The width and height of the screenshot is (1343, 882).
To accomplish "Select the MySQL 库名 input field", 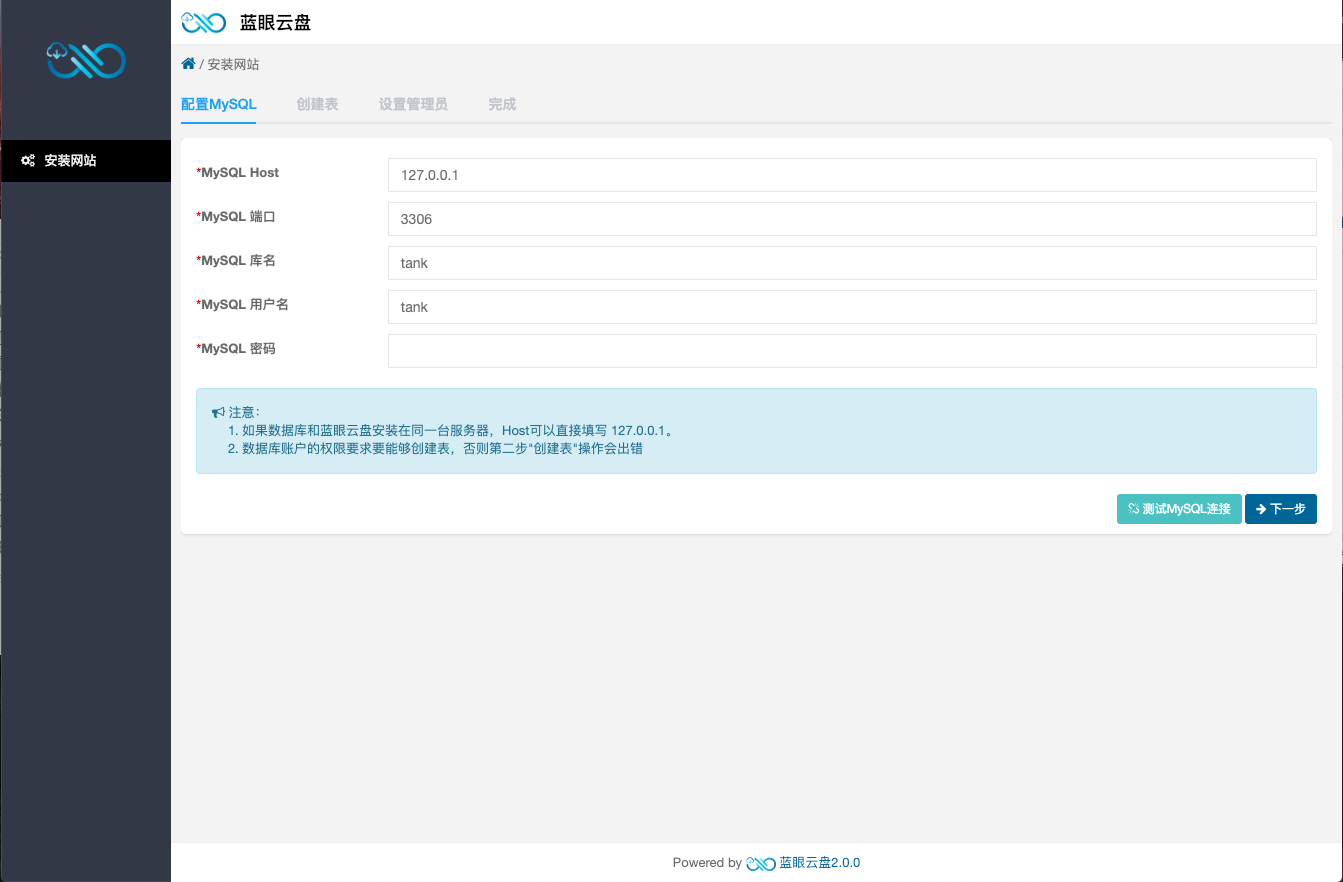I will pos(851,263).
